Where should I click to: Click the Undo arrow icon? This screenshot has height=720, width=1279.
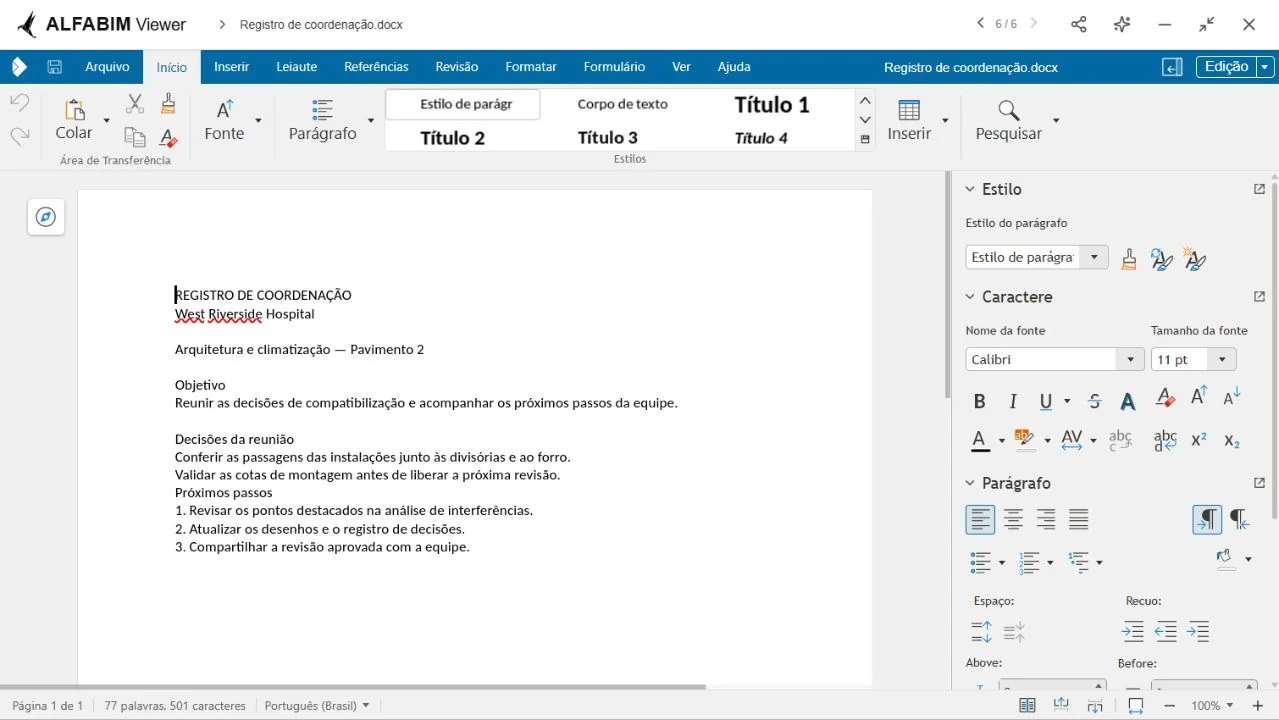[20, 102]
